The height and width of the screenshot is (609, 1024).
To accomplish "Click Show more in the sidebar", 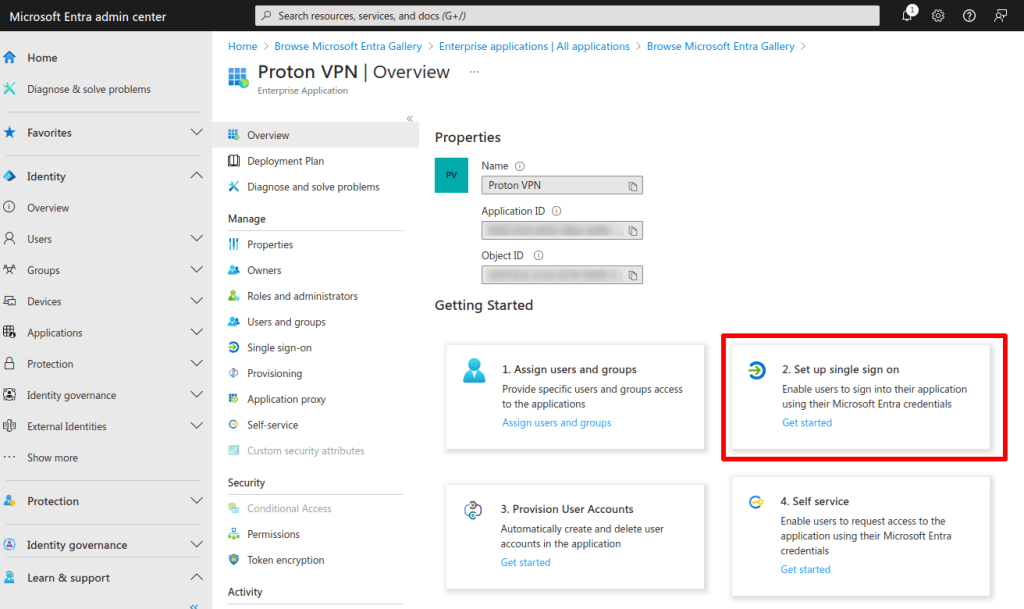I will (52, 458).
